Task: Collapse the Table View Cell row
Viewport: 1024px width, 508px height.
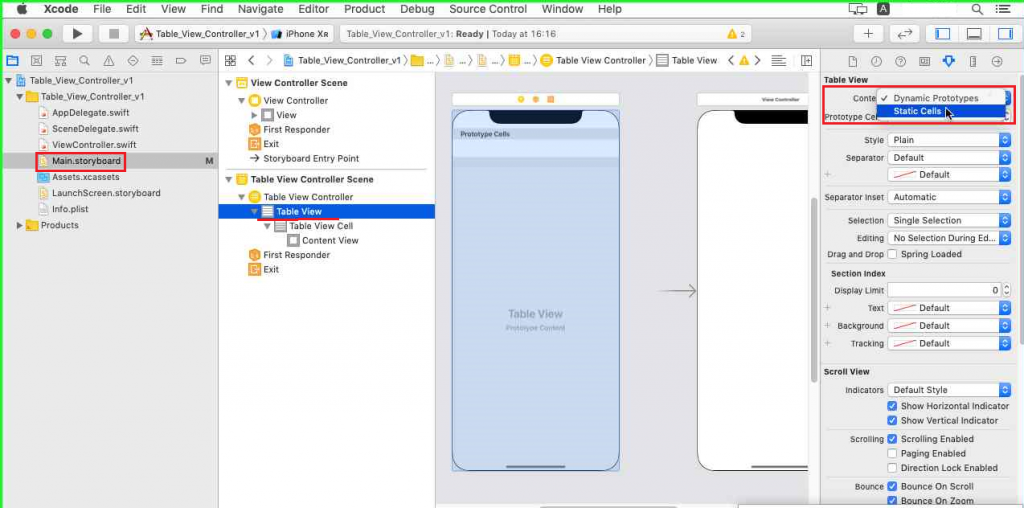Action: coord(268,226)
